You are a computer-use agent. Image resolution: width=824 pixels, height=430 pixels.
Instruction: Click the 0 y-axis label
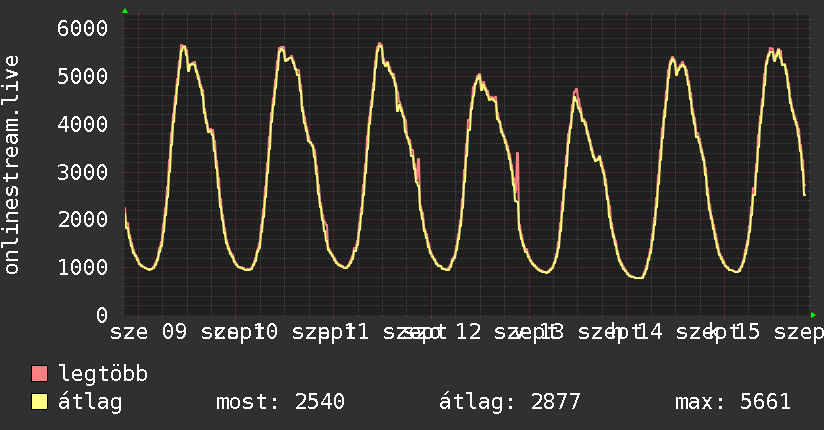(102, 315)
